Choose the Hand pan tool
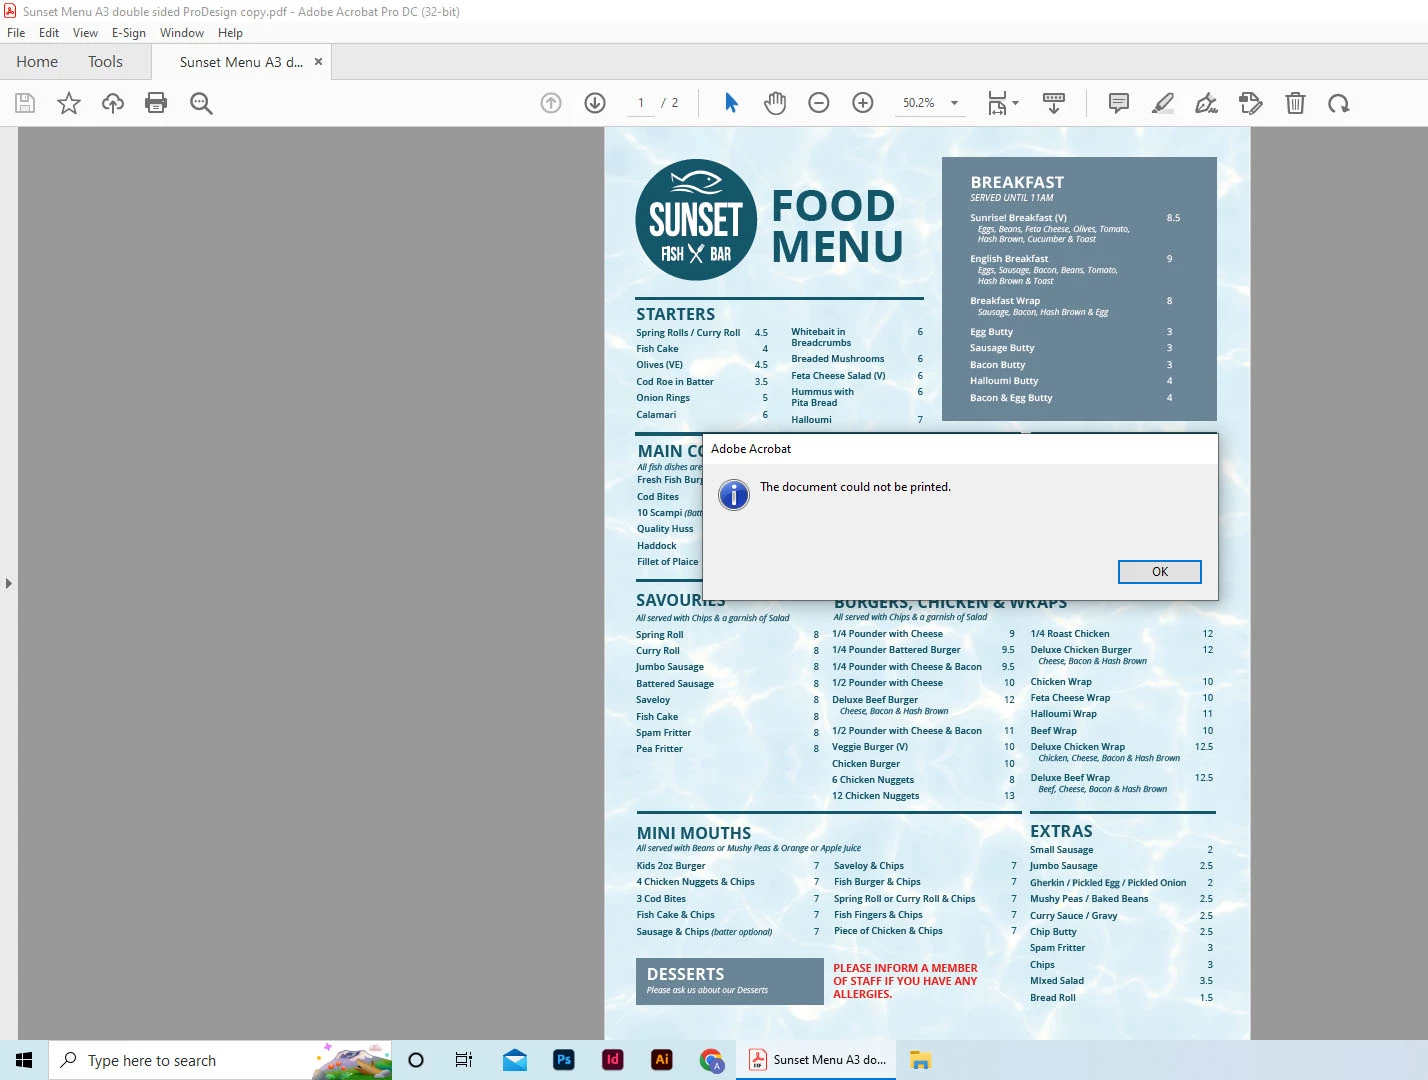This screenshot has height=1080, width=1428. click(775, 103)
